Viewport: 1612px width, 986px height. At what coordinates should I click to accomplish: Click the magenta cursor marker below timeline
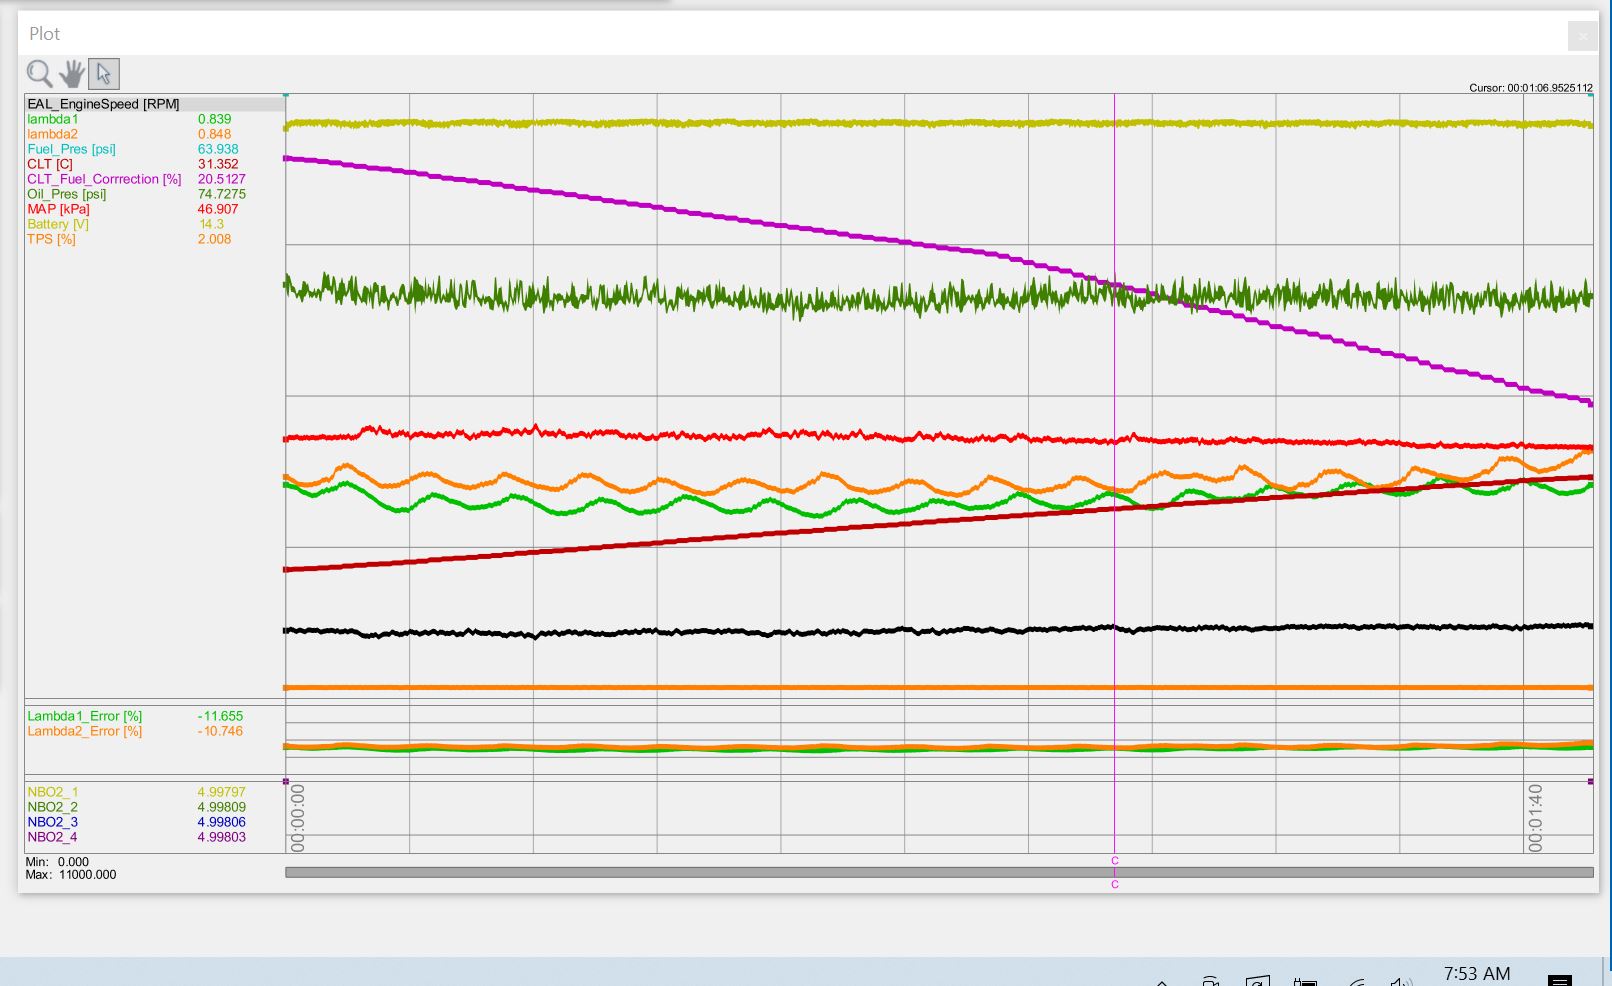pyautogui.click(x=1115, y=861)
